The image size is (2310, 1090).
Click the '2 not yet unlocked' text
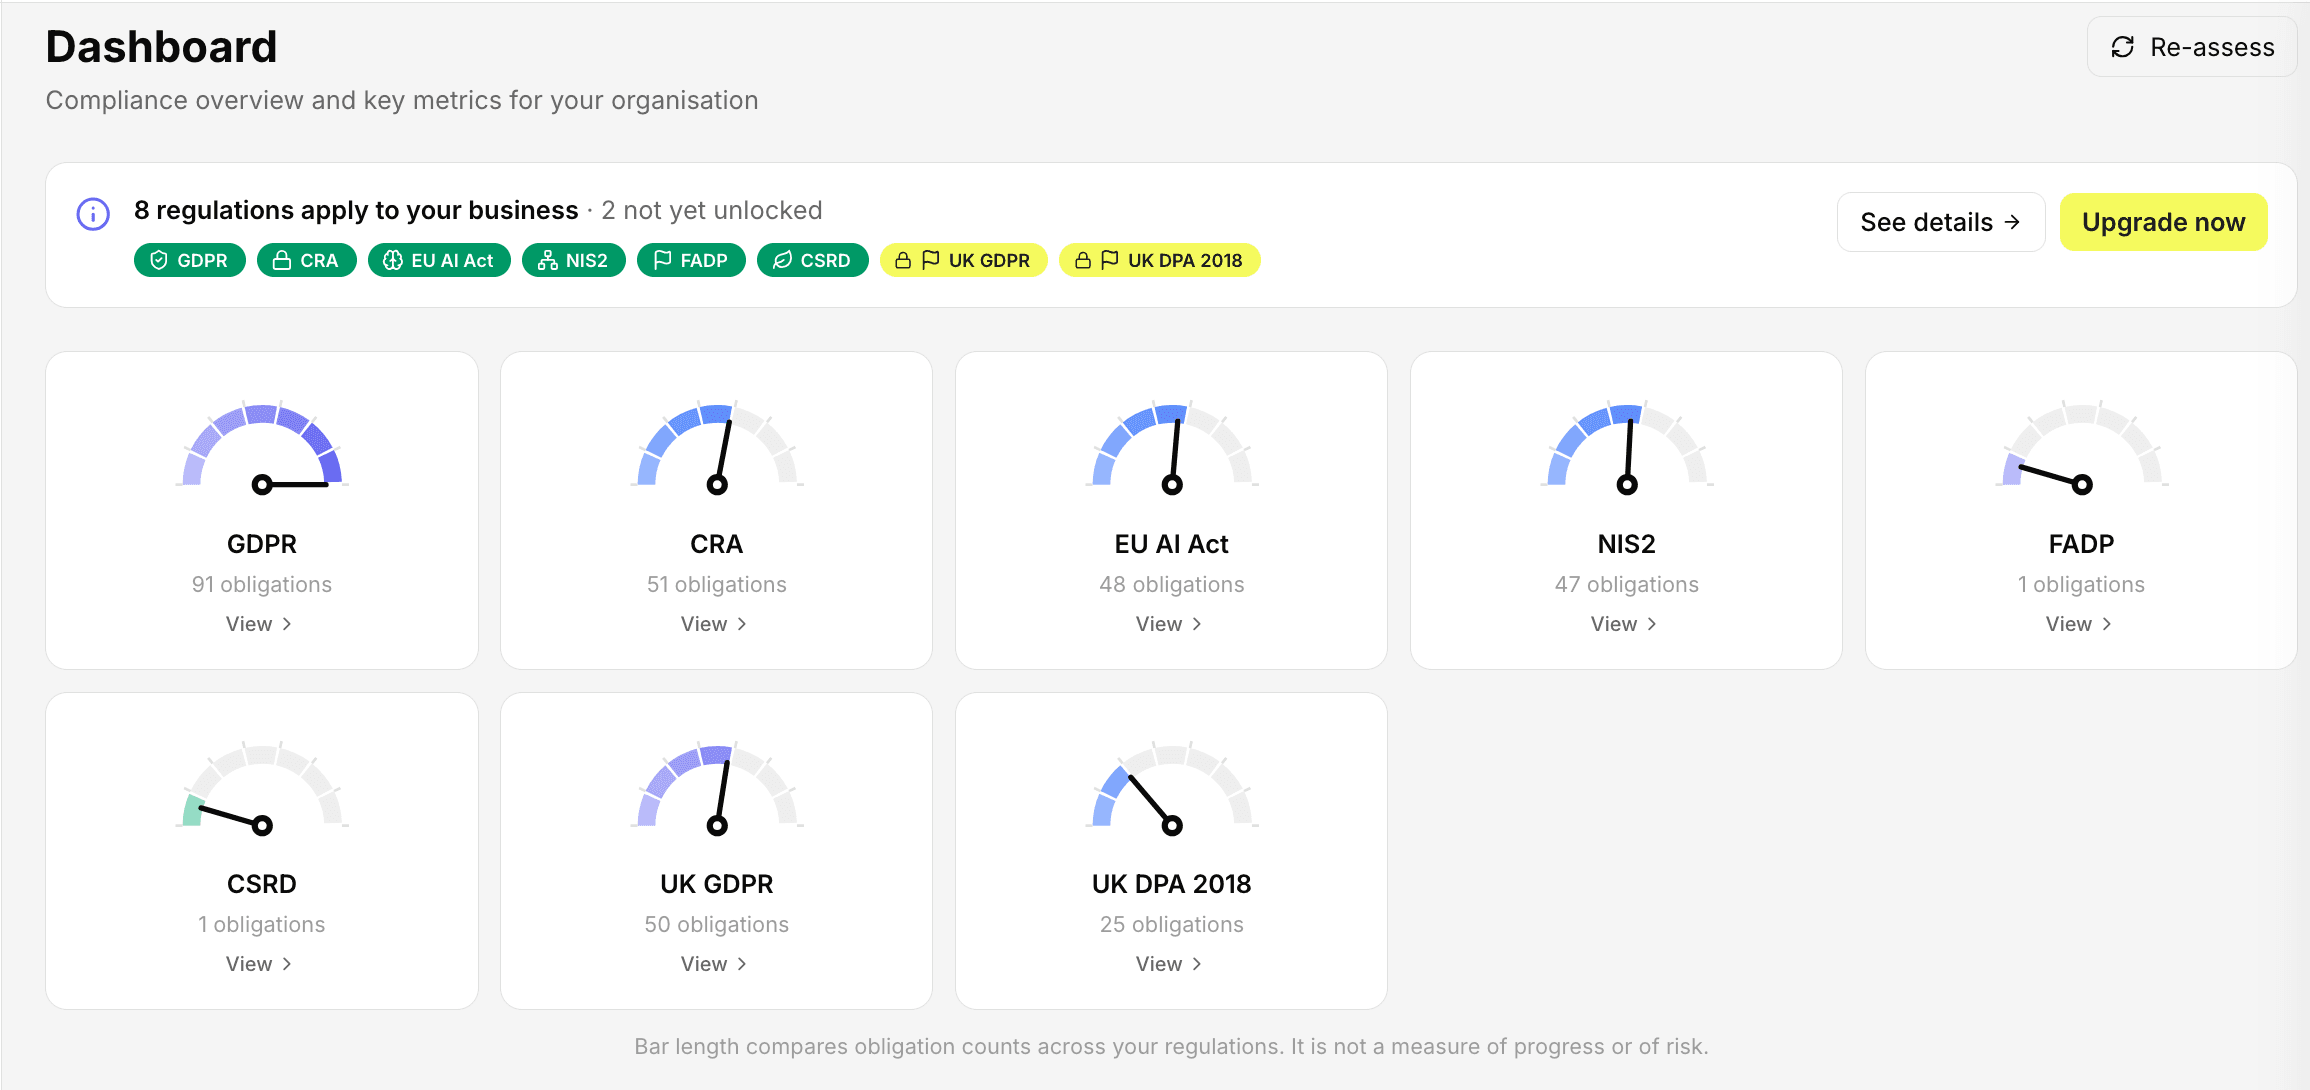(712, 210)
